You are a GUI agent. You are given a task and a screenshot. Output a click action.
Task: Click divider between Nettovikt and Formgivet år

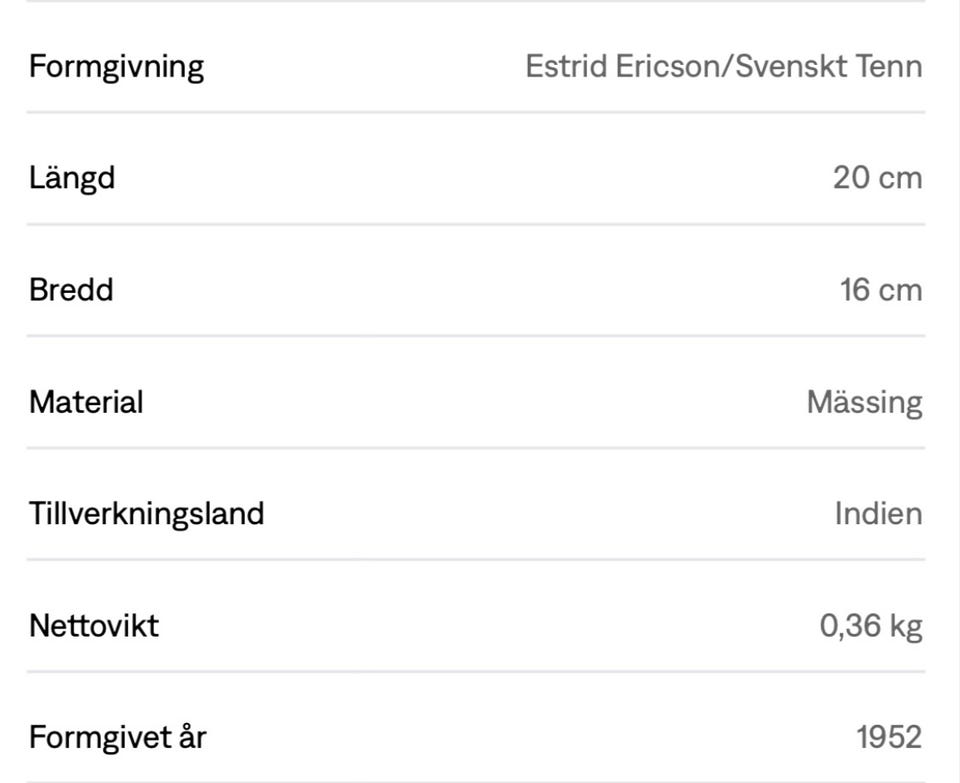pos(476,672)
